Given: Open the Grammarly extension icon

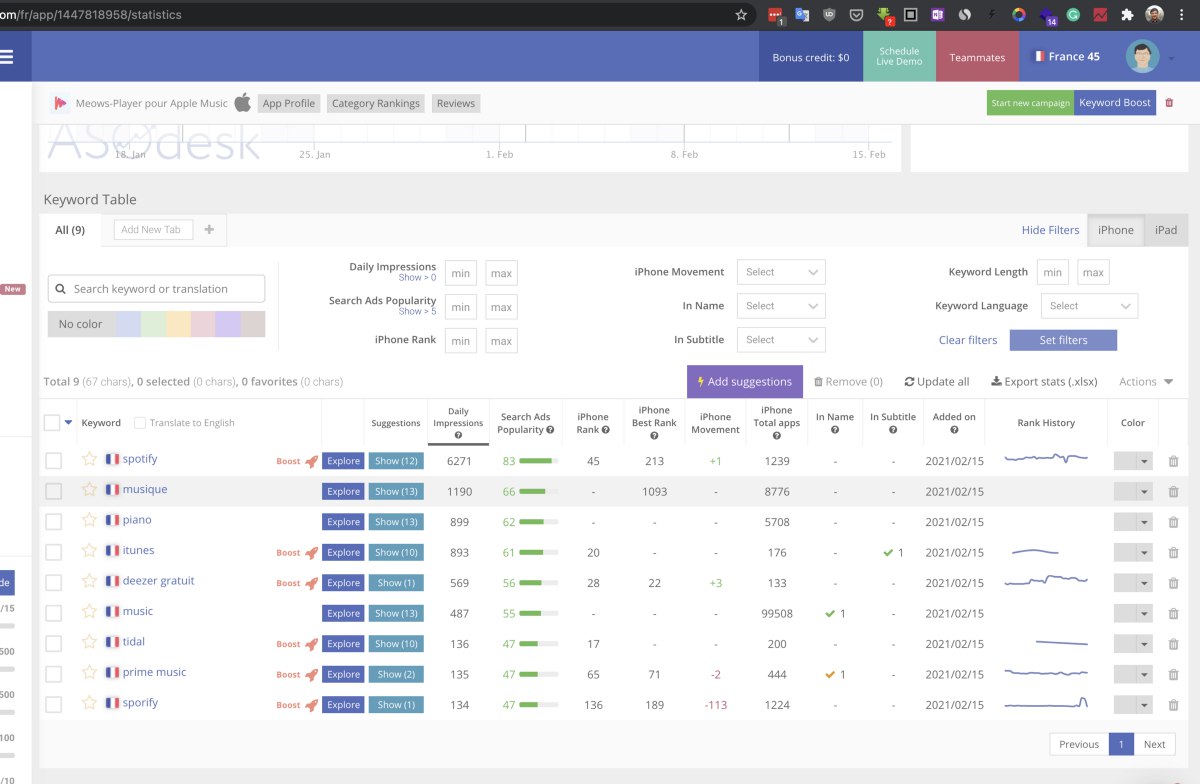Looking at the screenshot, I should (x=1073, y=15).
